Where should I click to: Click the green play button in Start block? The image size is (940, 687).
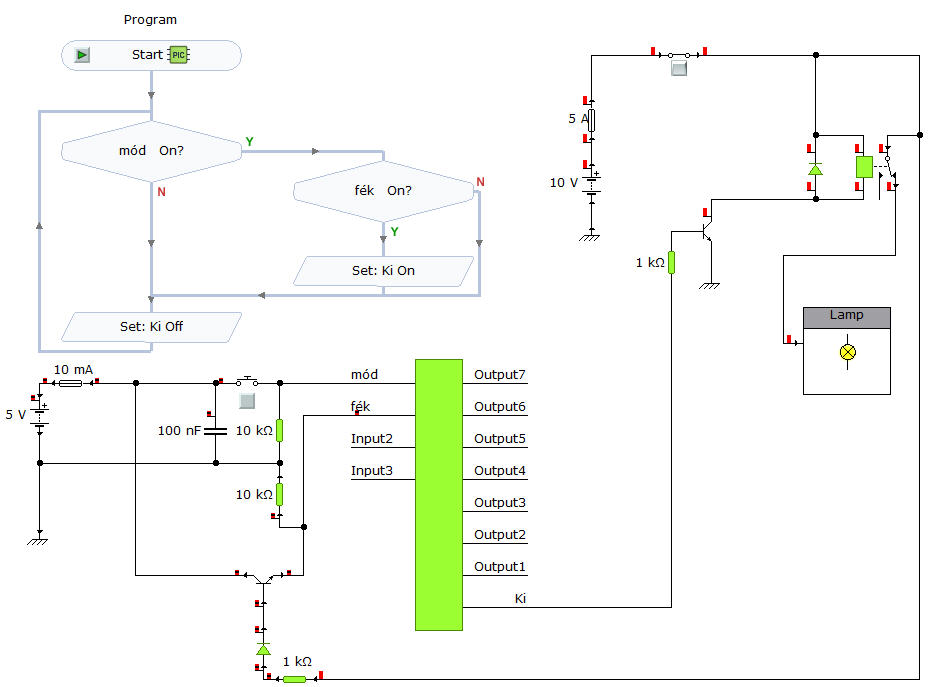[x=82, y=55]
